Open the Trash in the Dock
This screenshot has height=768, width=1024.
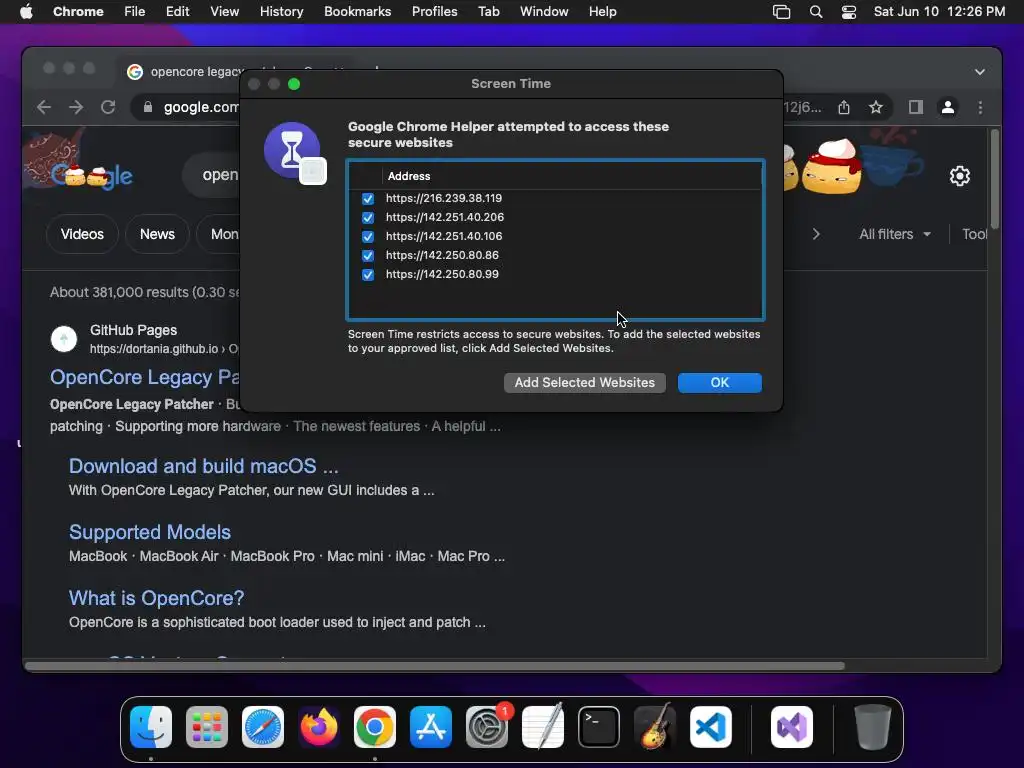tap(872, 727)
